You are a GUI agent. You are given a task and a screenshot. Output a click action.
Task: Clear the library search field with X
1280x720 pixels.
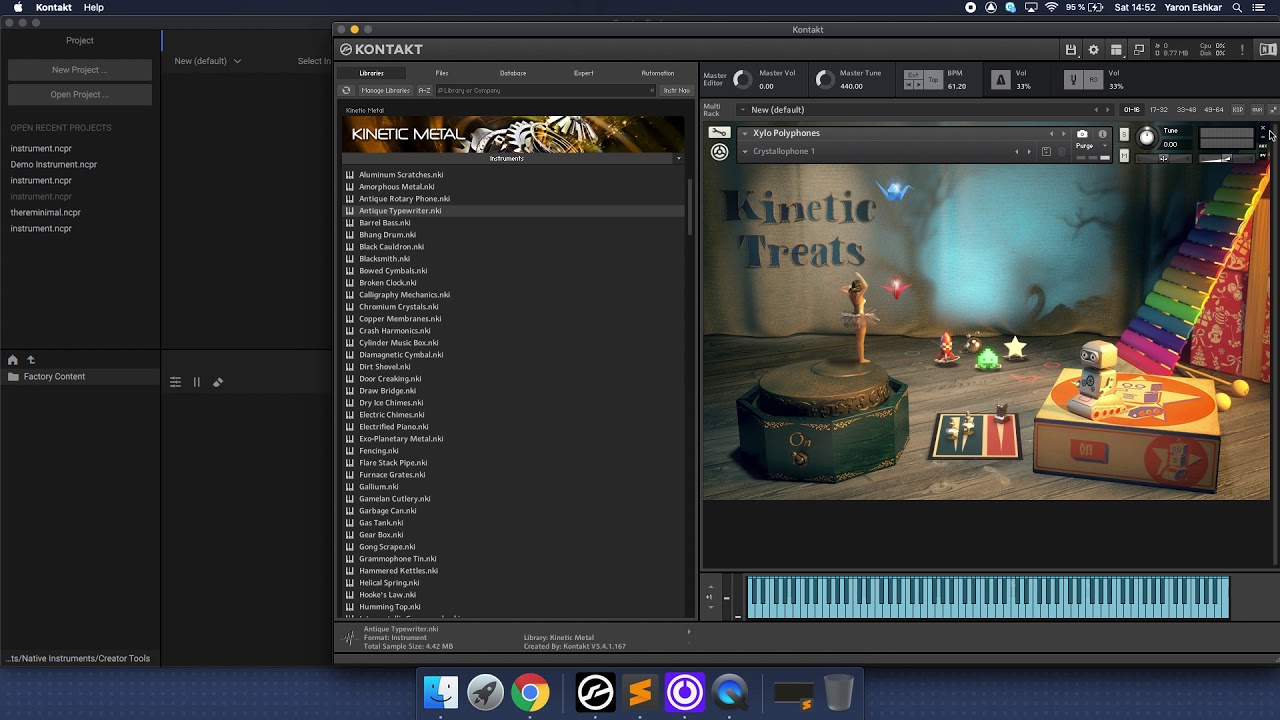click(652, 90)
